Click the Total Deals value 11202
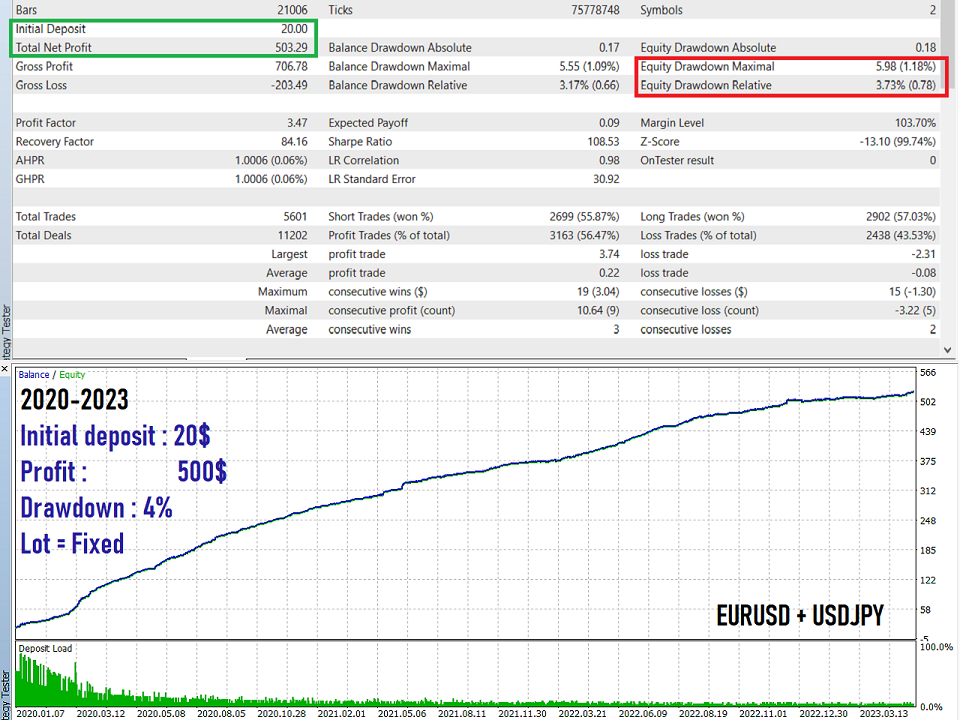Screen dimensions: 960x720 pos(293,236)
